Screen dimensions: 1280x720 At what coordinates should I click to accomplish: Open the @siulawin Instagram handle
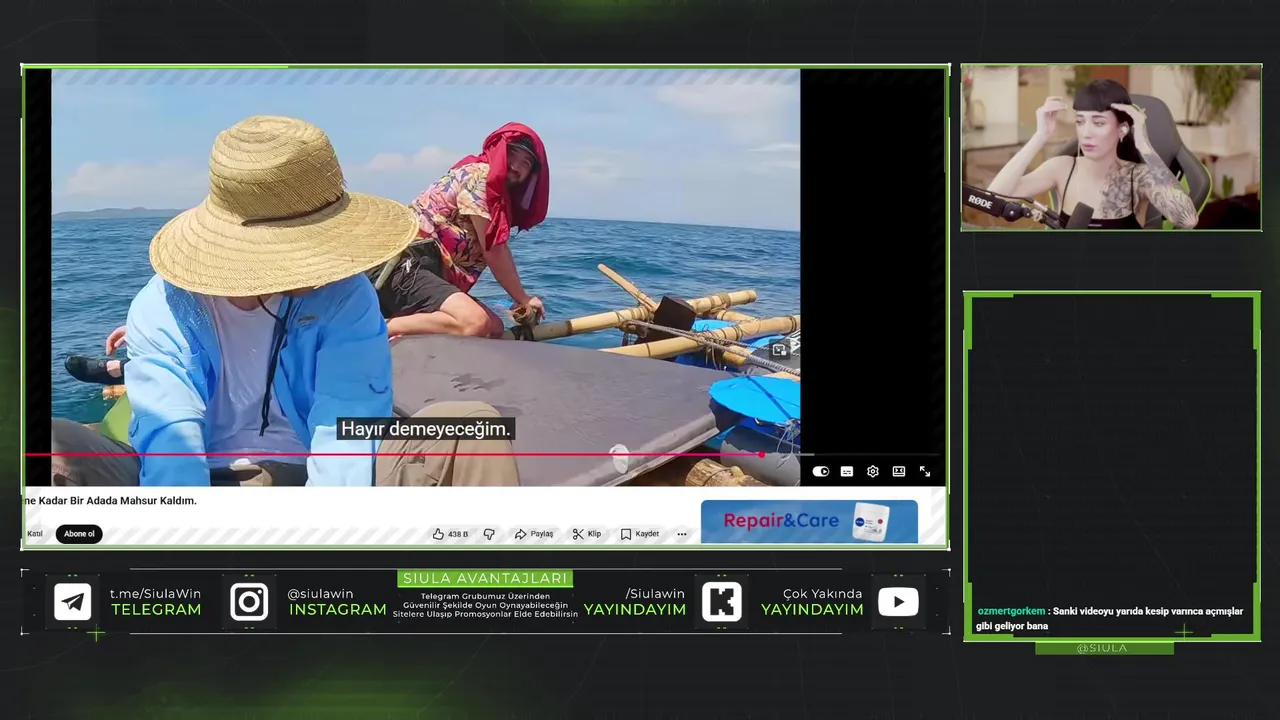click(320, 594)
